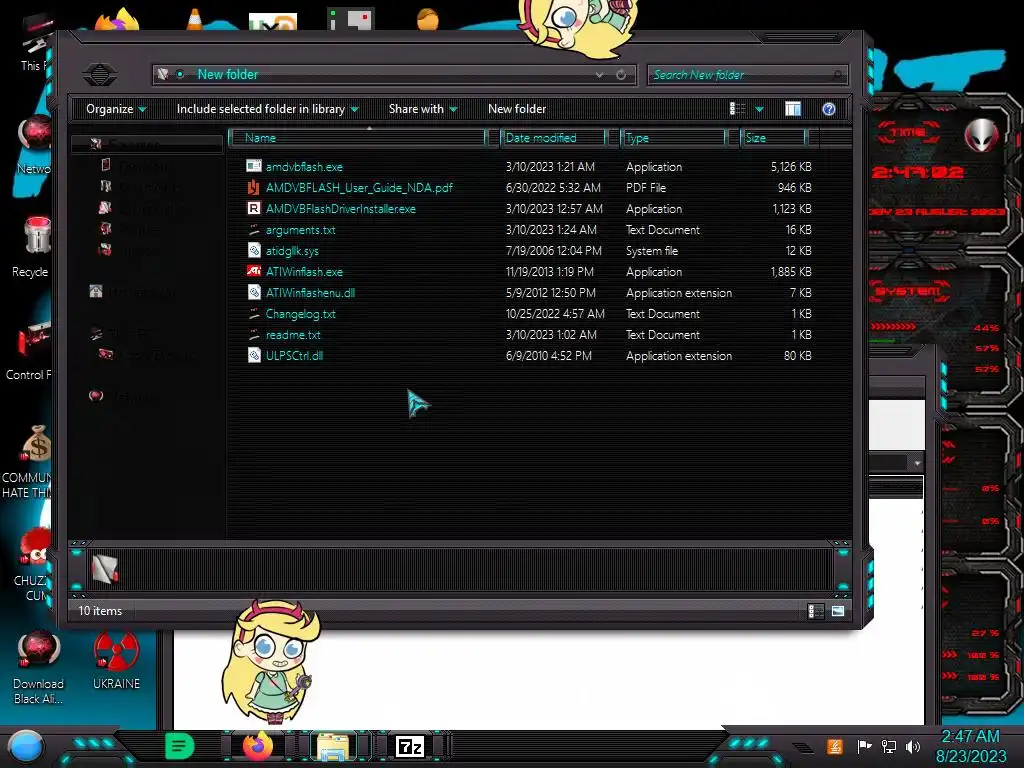Open Firefox from the taskbar

coord(258,746)
